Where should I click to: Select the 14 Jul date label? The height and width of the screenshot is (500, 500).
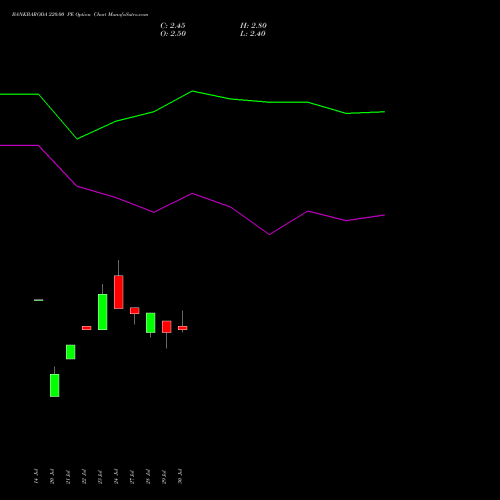point(36,476)
